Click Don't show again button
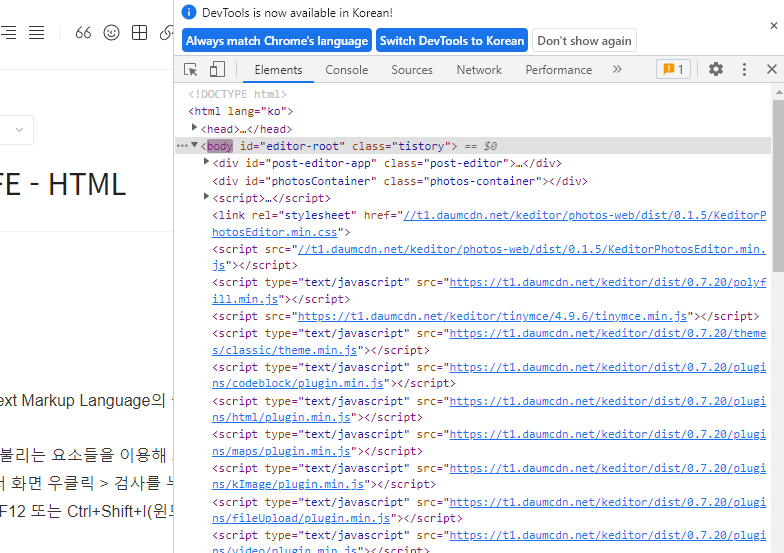The height and width of the screenshot is (553, 784). click(x=584, y=40)
